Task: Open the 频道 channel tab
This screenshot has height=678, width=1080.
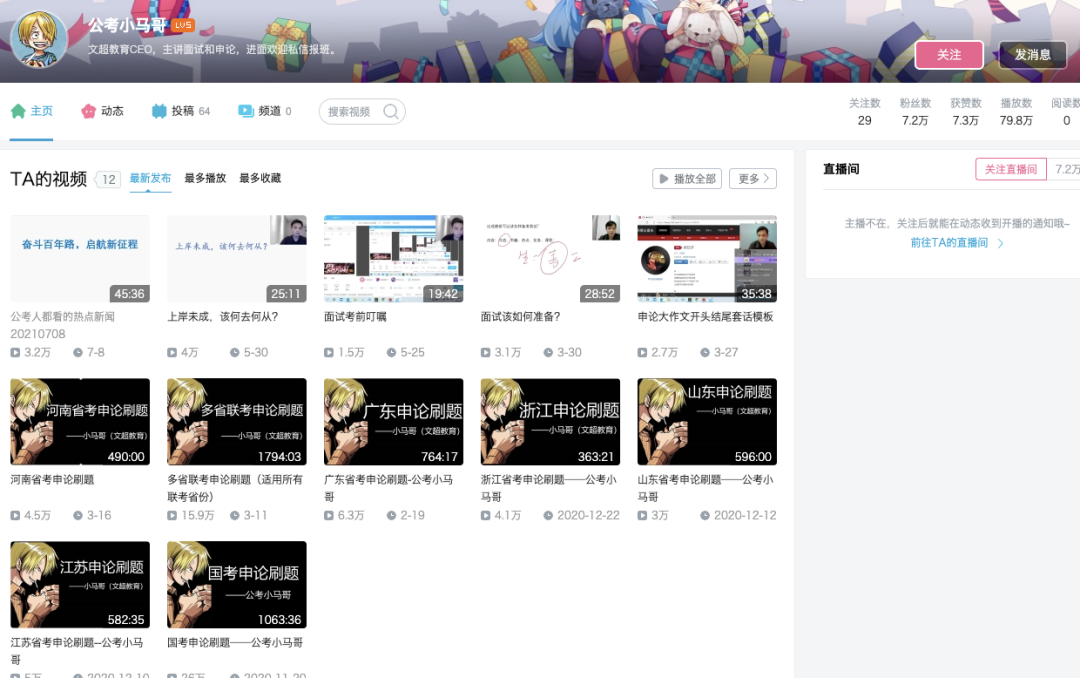Action: [264, 111]
